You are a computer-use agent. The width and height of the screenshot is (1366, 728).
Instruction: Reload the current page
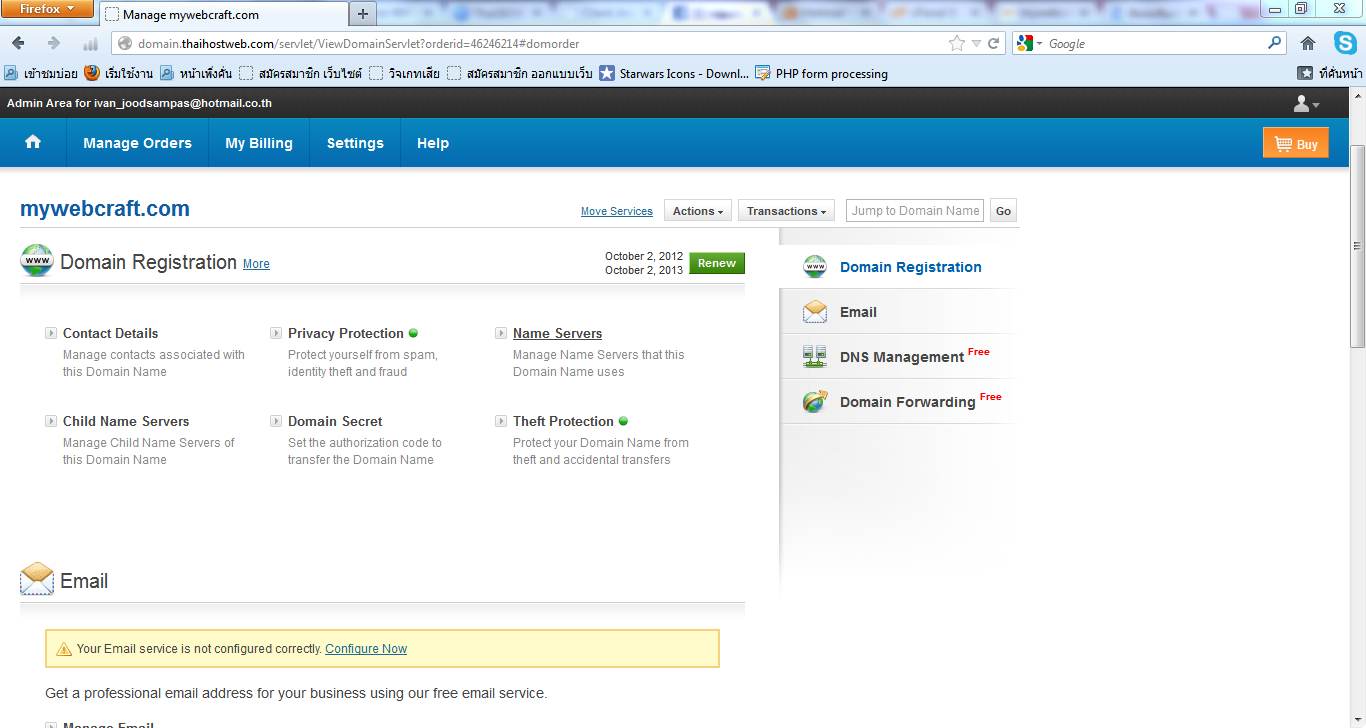tap(994, 44)
